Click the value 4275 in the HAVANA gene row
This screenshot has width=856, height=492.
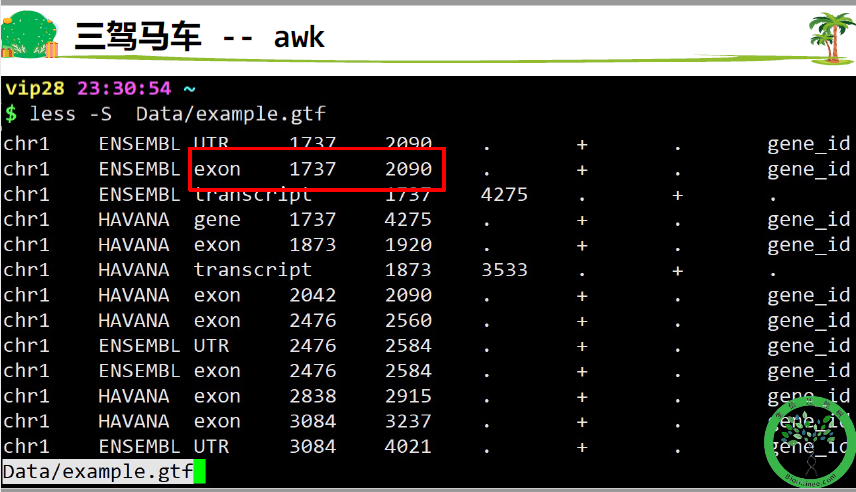tap(408, 220)
